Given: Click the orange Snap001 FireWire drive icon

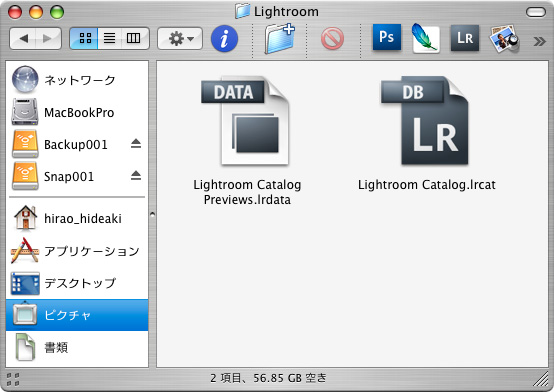Looking at the screenshot, I should click(x=25, y=176).
